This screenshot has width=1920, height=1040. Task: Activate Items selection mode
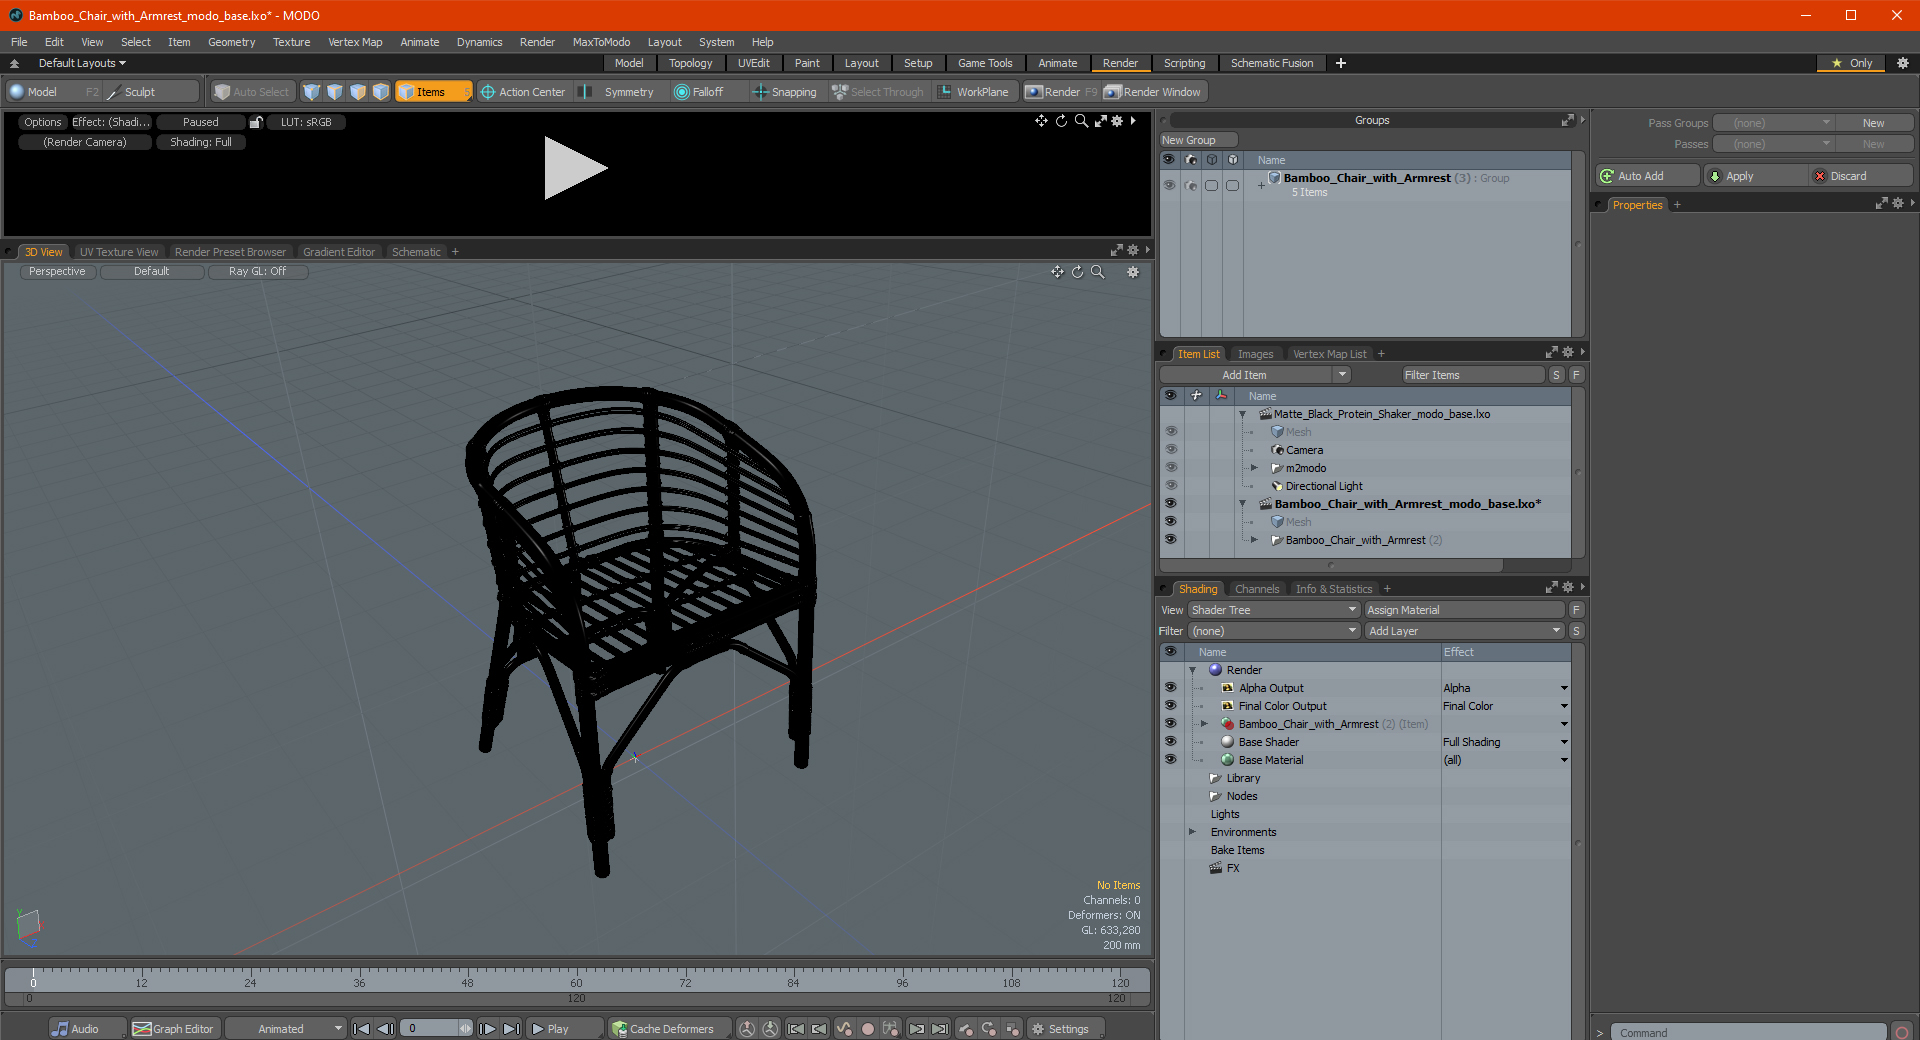click(x=433, y=92)
